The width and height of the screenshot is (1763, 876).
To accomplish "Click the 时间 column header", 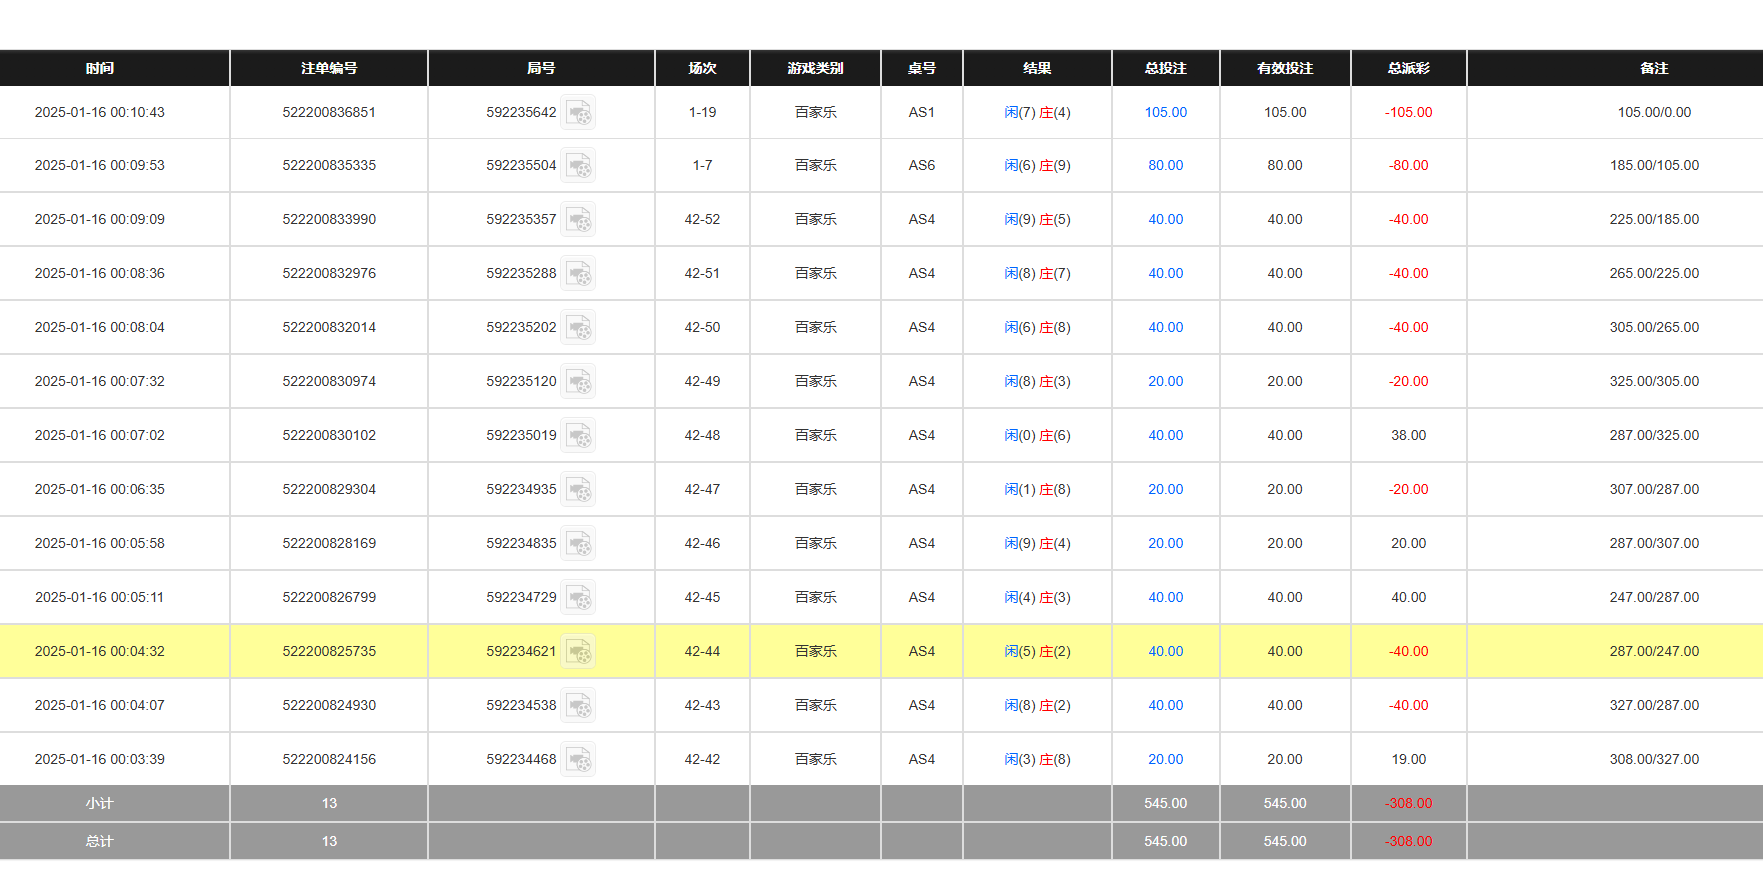I will click(100, 68).
